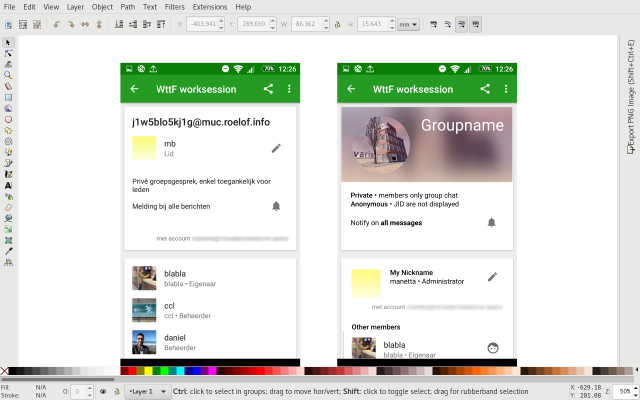Viewport: 640px width, 400px height.
Task: Select the Rectangle shape tool
Action: coord(8,96)
